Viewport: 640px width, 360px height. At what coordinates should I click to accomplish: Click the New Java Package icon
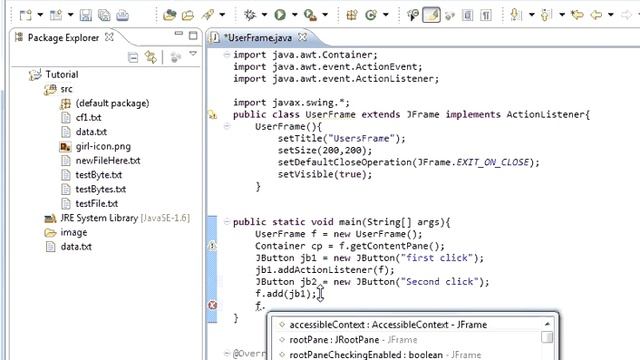(x=352, y=15)
